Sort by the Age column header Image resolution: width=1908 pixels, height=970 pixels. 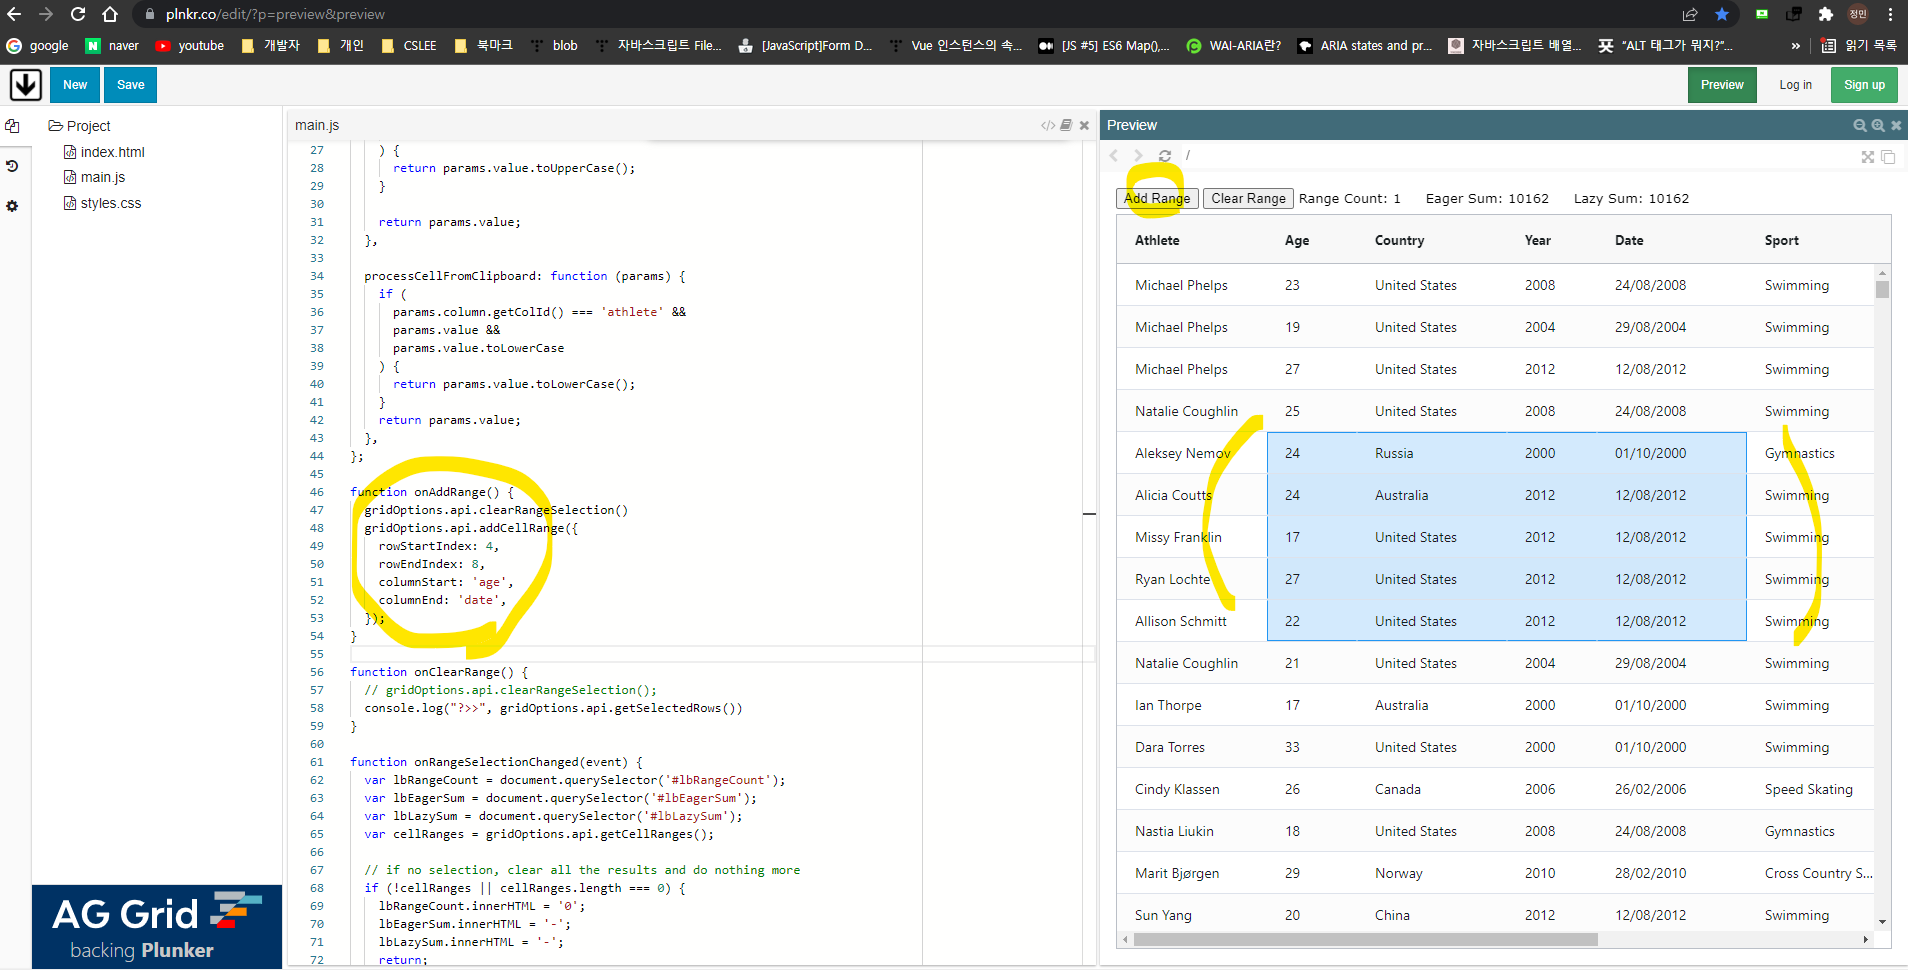(1297, 240)
